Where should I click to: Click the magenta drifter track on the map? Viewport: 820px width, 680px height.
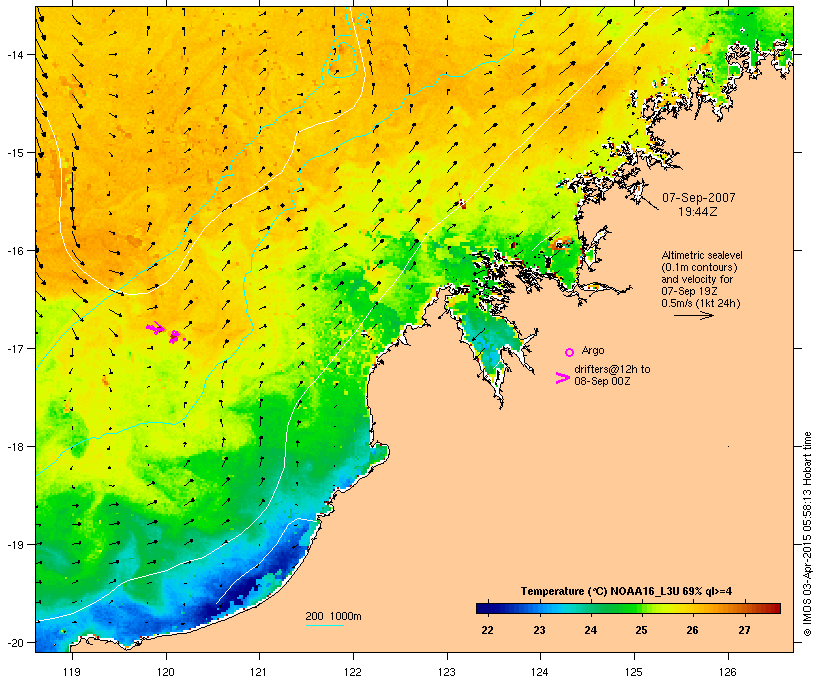[164, 332]
